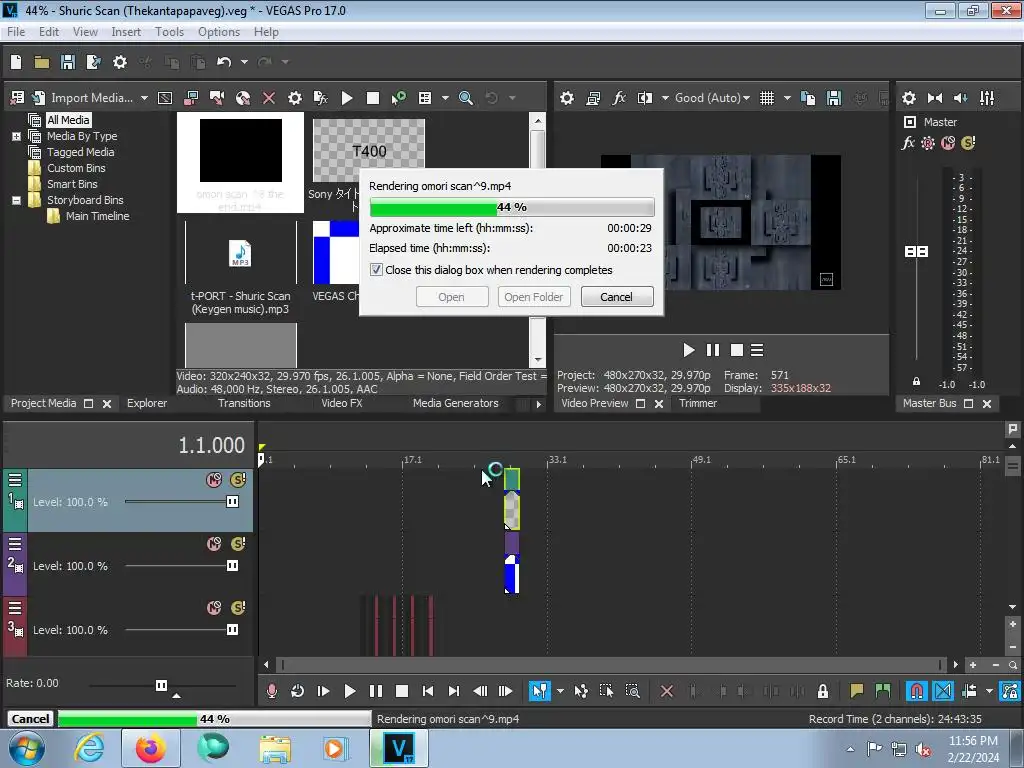Viewport: 1024px width, 768px height.
Task: Solo track 3 in the track header
Action: (x=238, y=608)
